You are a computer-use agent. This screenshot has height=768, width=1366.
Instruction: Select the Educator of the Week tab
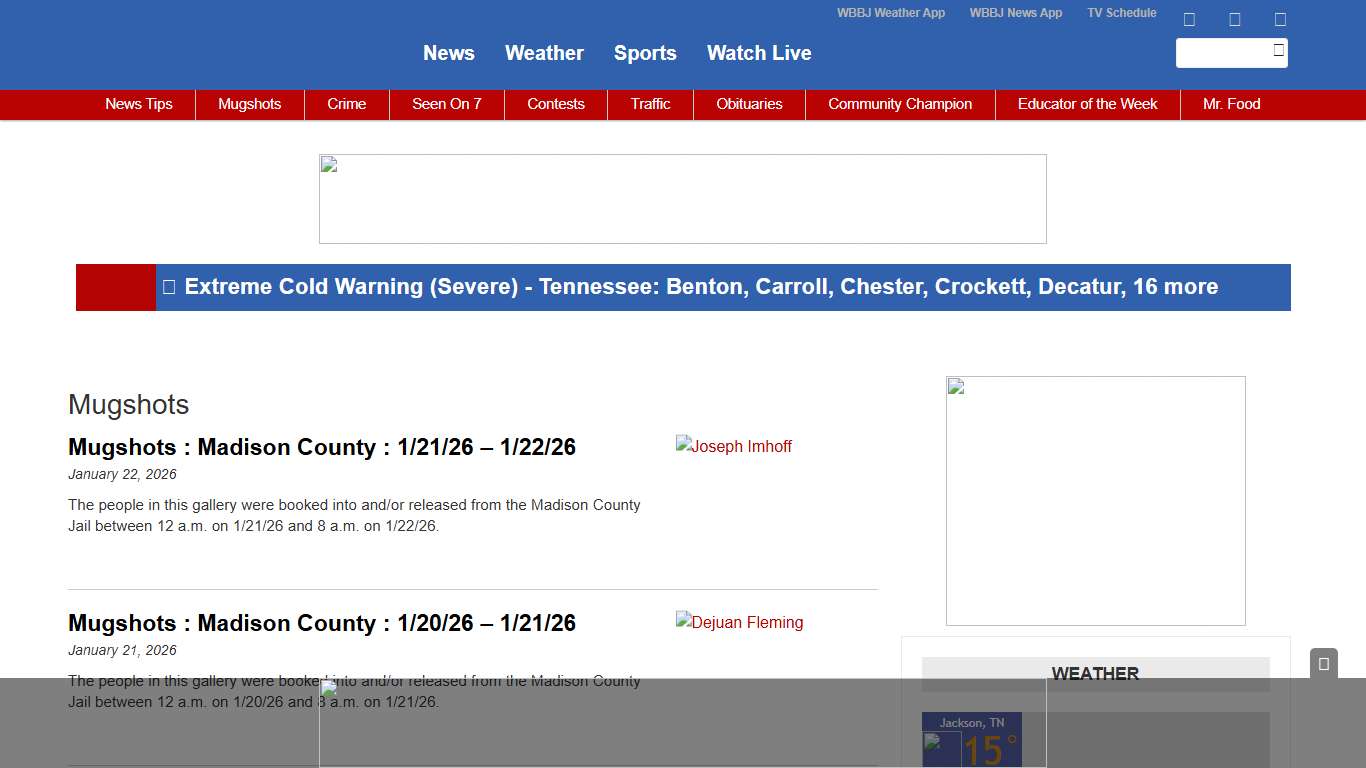coord(1087,104)
